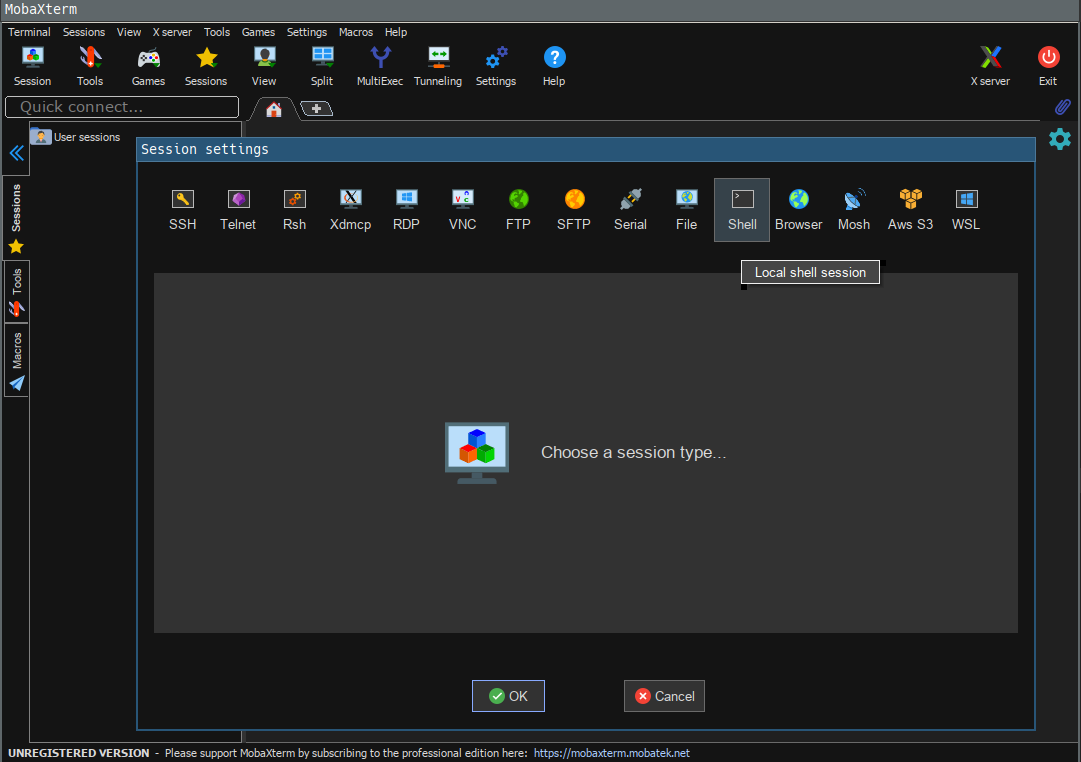Add a new tab with plus button
This screenshot has height=762, width=1081.
pyautogui.click(x=316, y=108)
